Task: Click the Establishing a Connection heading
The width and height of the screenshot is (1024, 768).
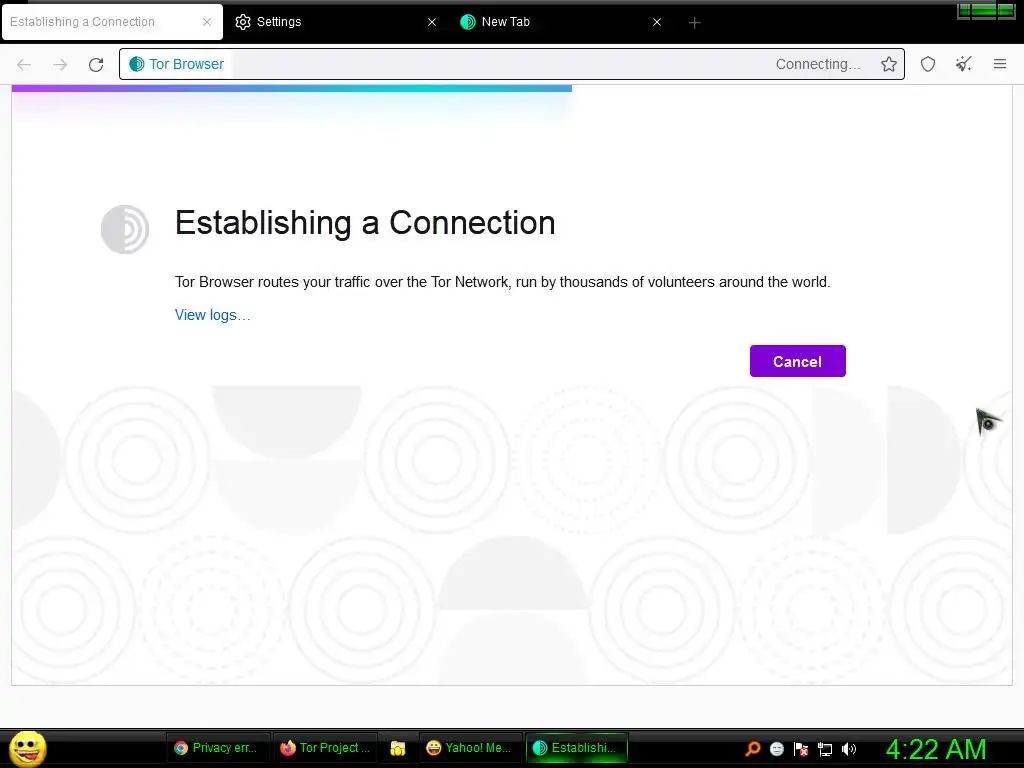Action: [365, 223]
